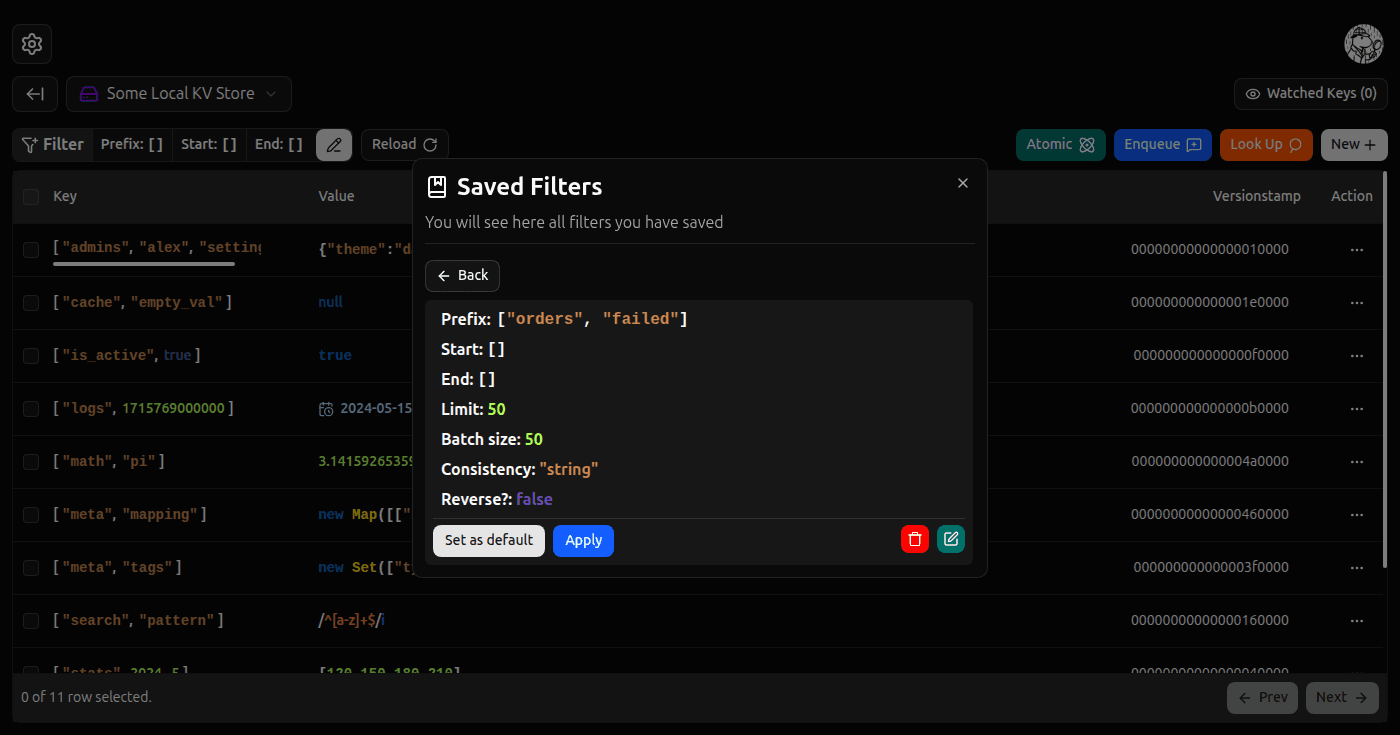The width and height of the screenshot is (1400, 735).
Task: Click the Saved Filters bookmark icon
Action: pyautogui.click(x=437, y=187)
